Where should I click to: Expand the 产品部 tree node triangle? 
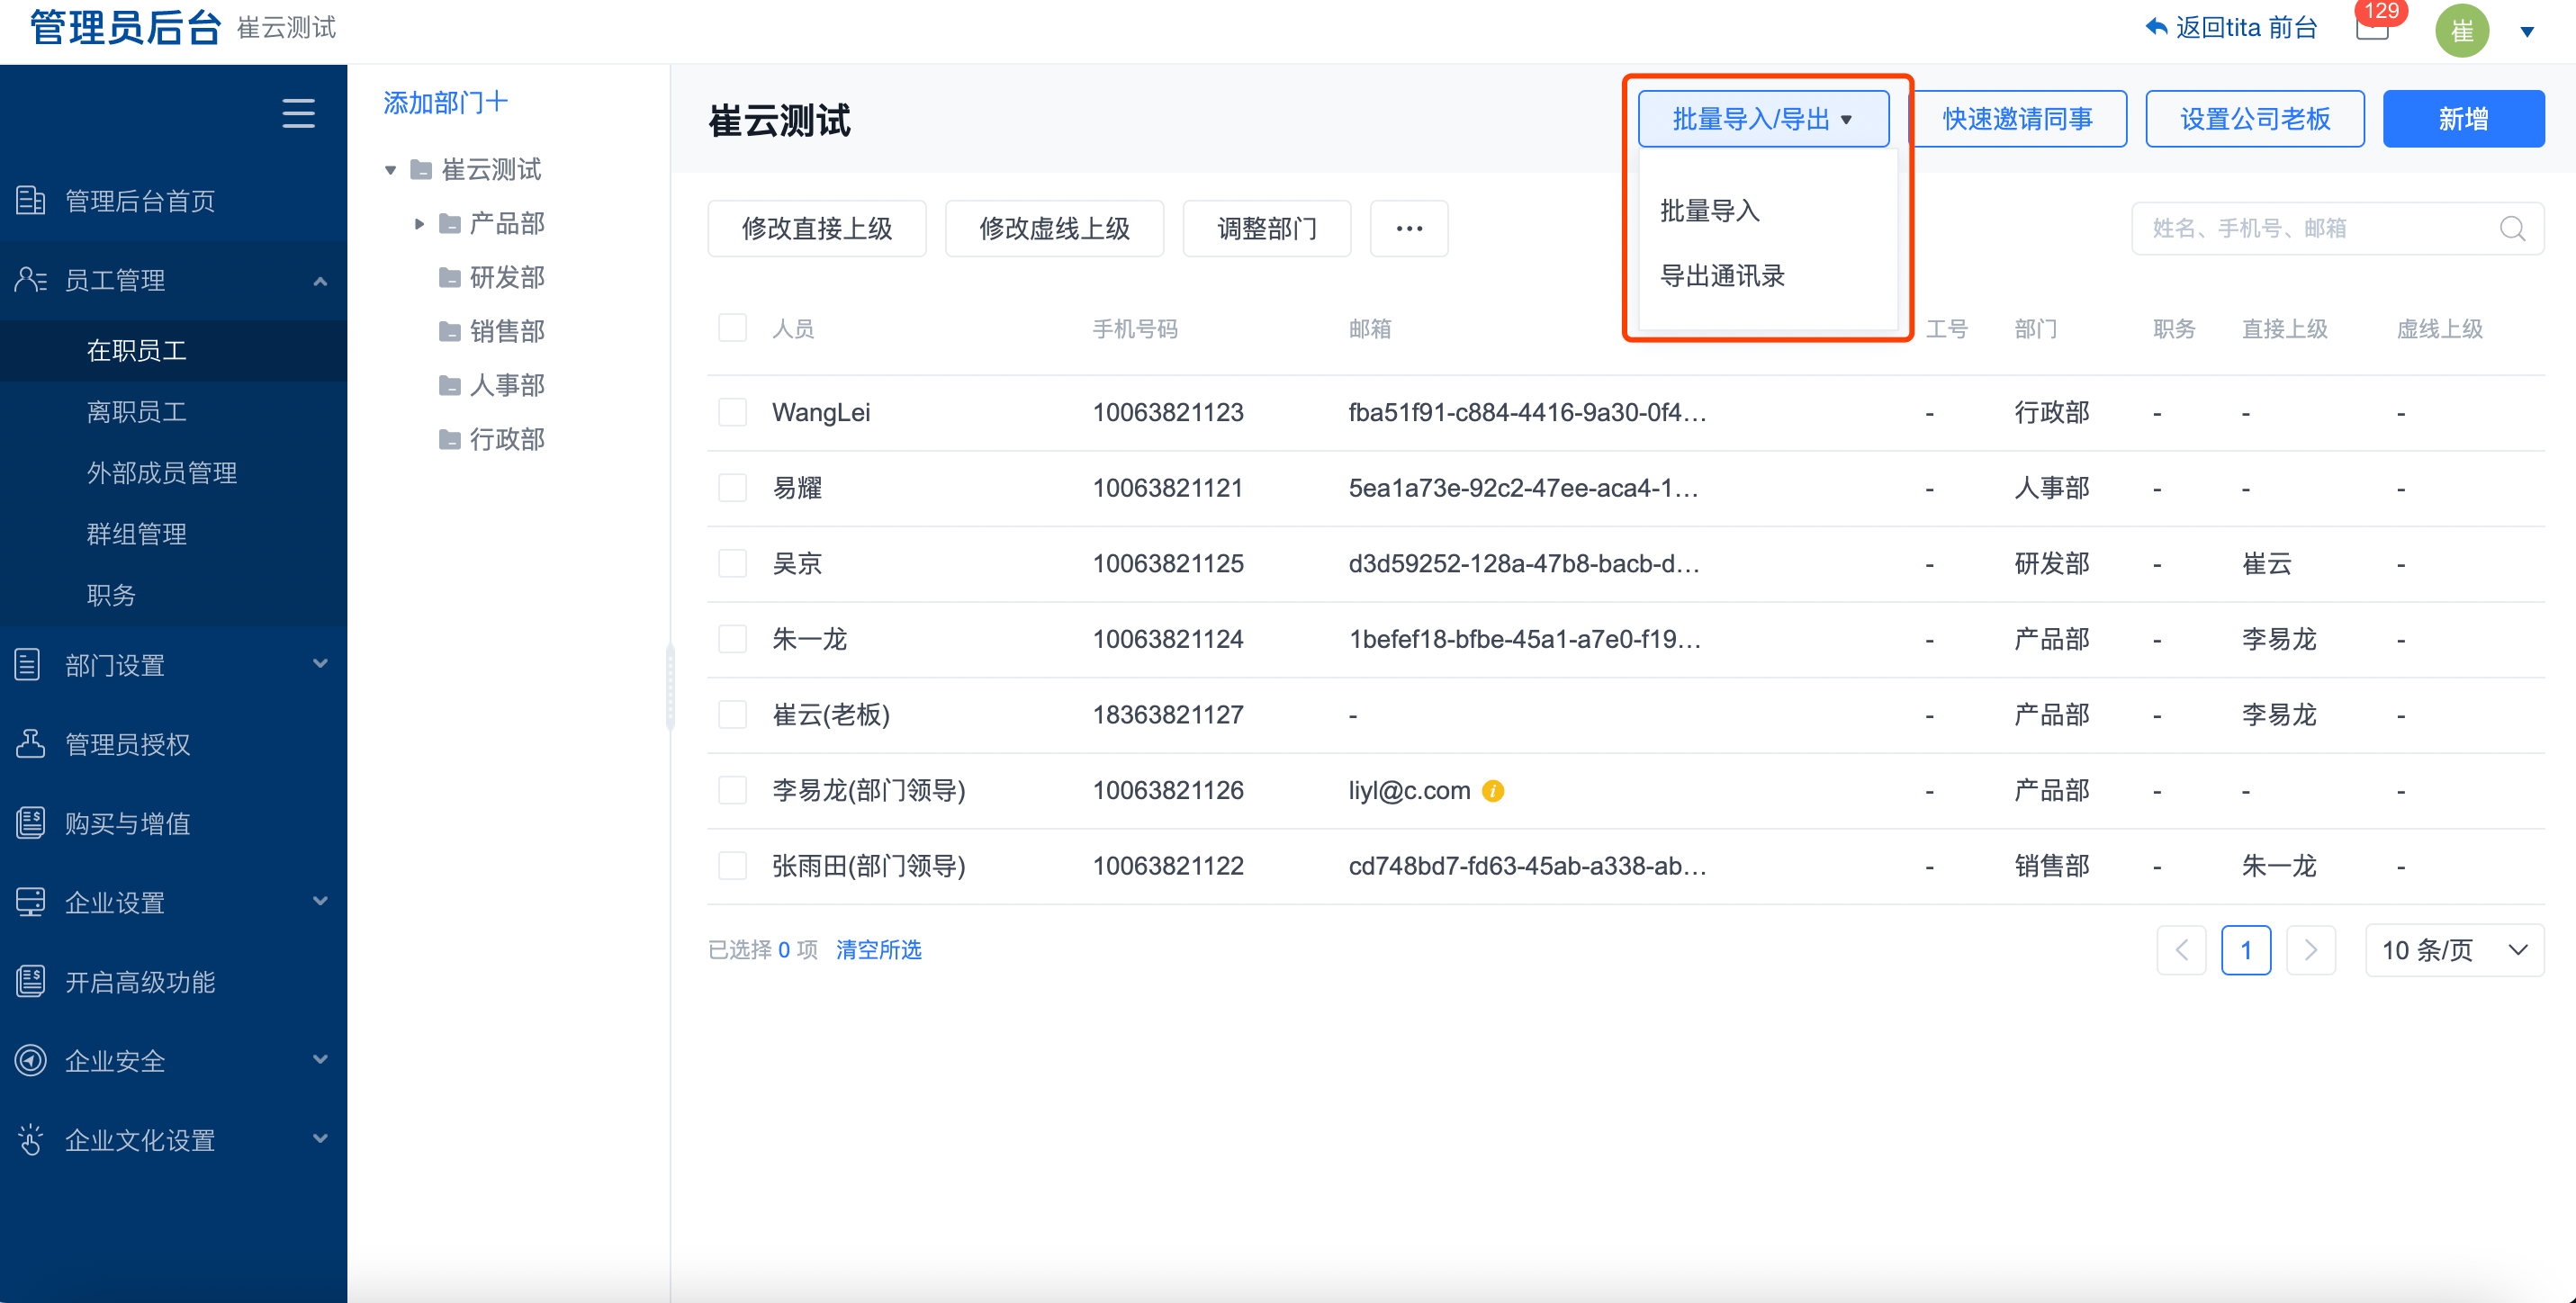(x=419, y=224)
